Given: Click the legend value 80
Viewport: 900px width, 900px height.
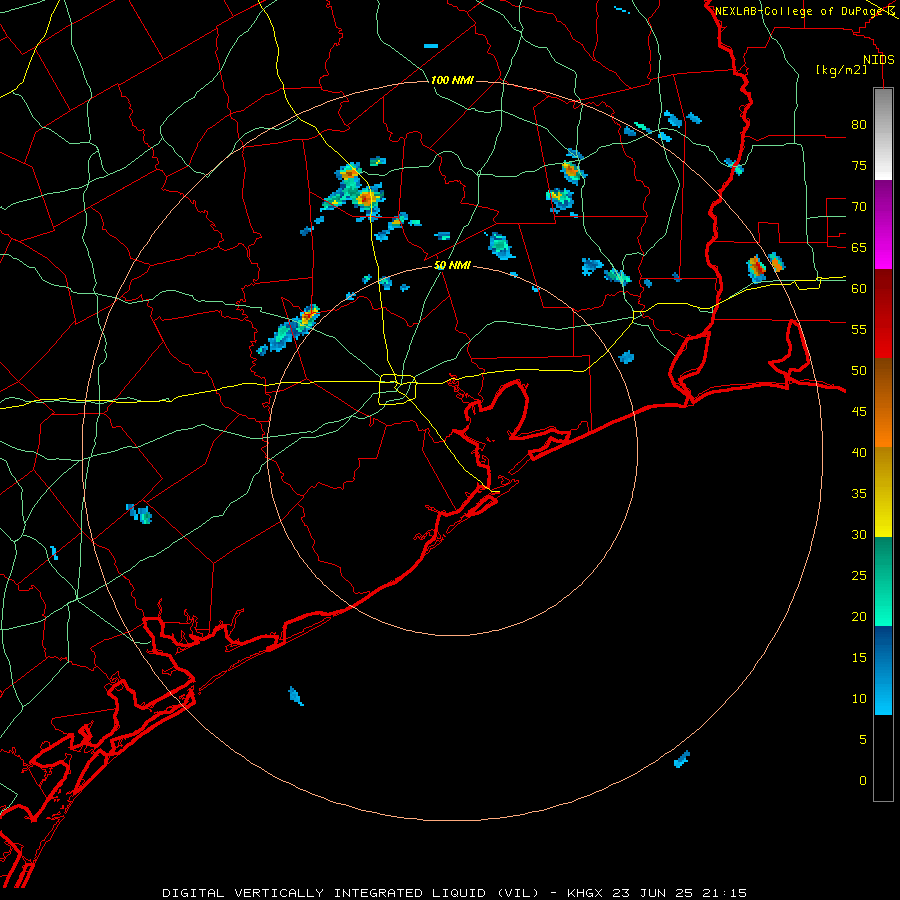Looking at the screenshot, I should pyautogui.click(x=859, y=125).
